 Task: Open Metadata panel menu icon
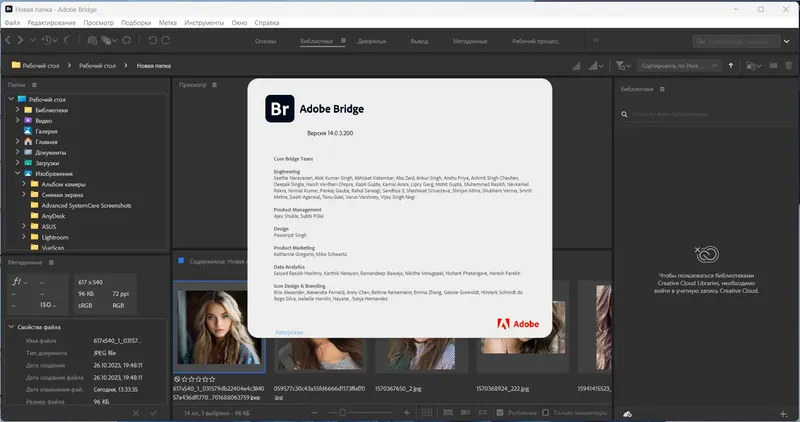tap(51, 262)
